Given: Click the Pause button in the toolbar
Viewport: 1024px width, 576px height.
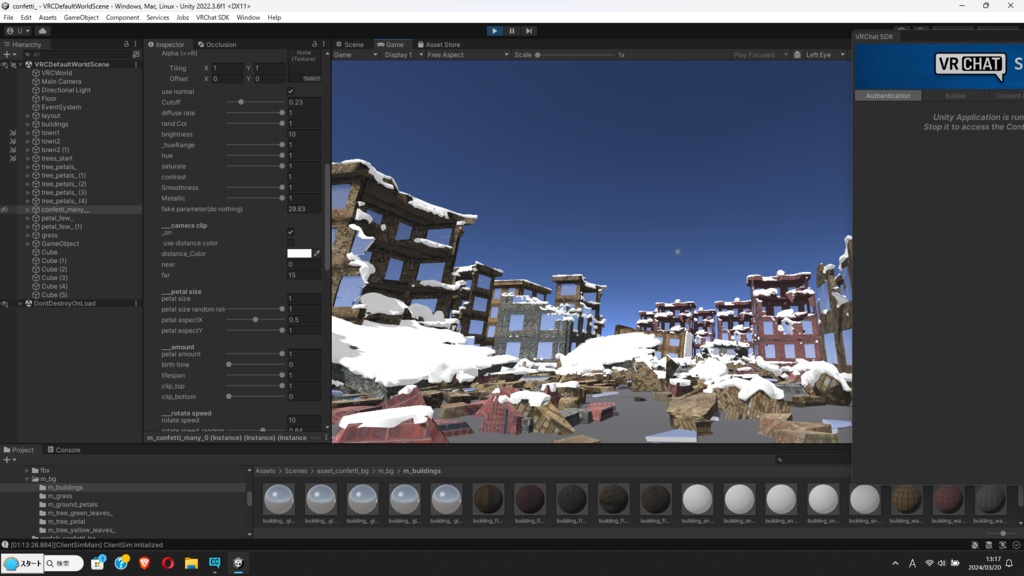Looking at the screenshot, I should point(512,31).
